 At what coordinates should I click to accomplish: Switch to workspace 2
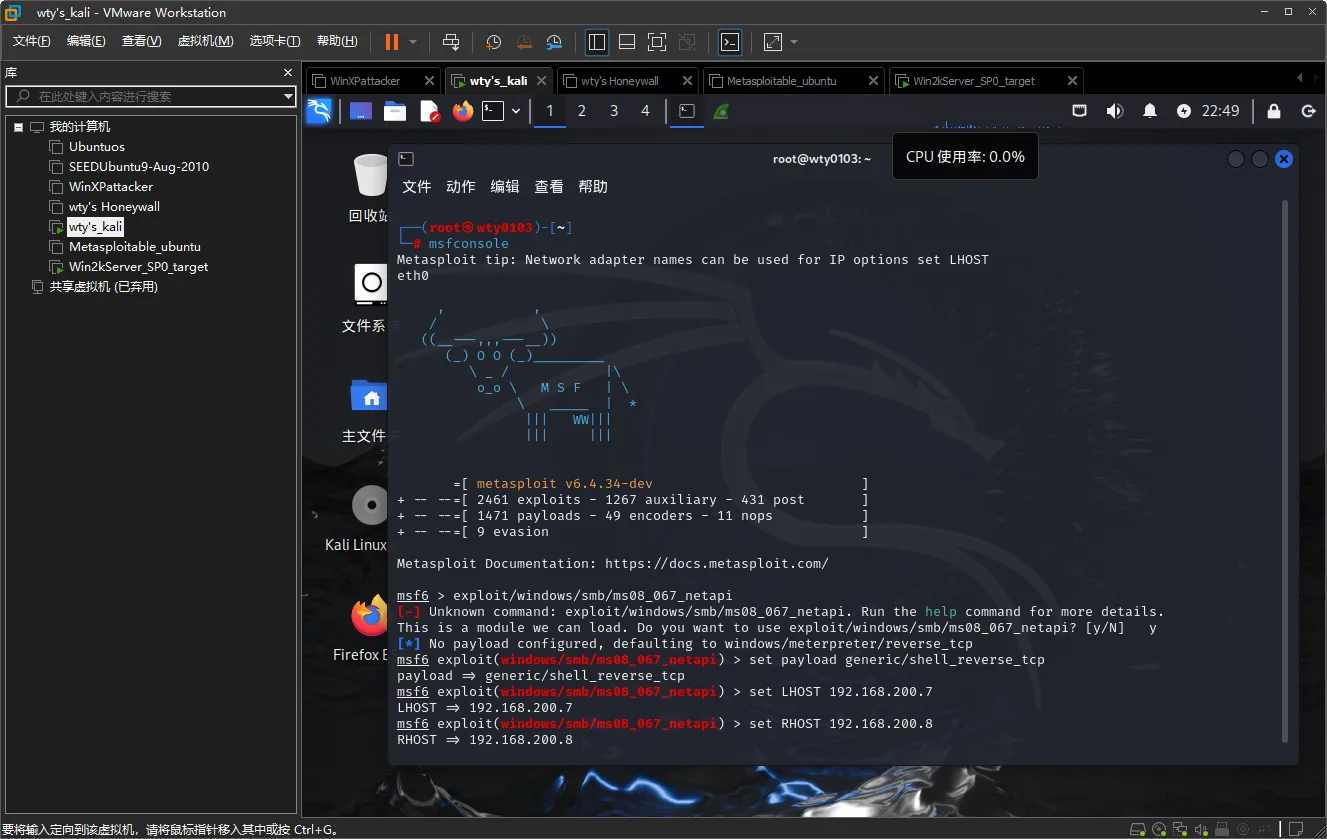pyautogui.click(x=581, y=111)
